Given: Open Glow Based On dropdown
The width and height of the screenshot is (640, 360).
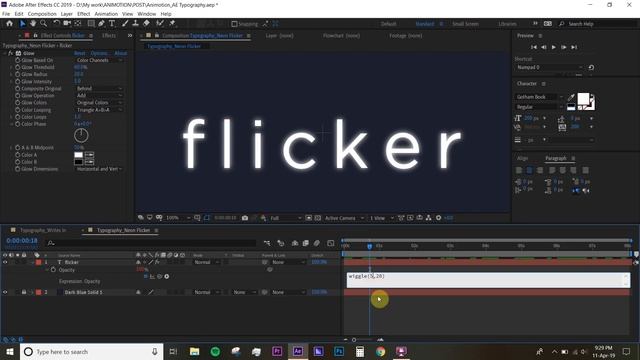Looking at the screenshot, I should pos(99,60).
